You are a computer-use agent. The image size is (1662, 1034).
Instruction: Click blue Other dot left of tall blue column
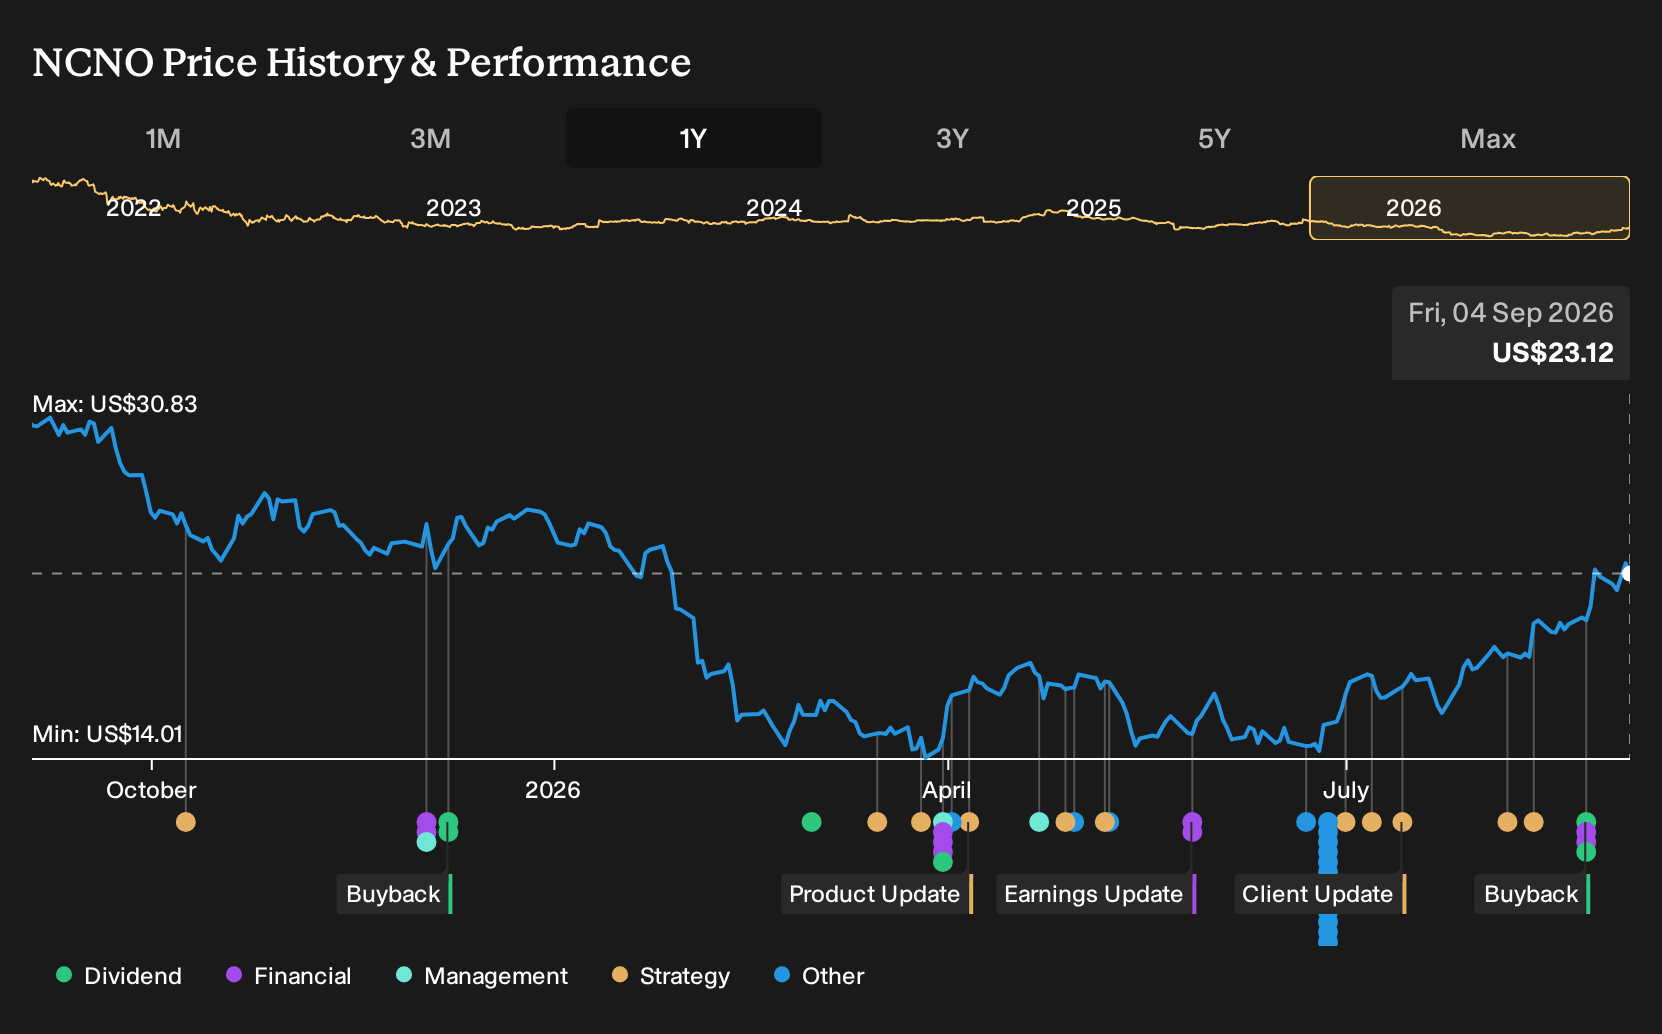[1306, 822]
